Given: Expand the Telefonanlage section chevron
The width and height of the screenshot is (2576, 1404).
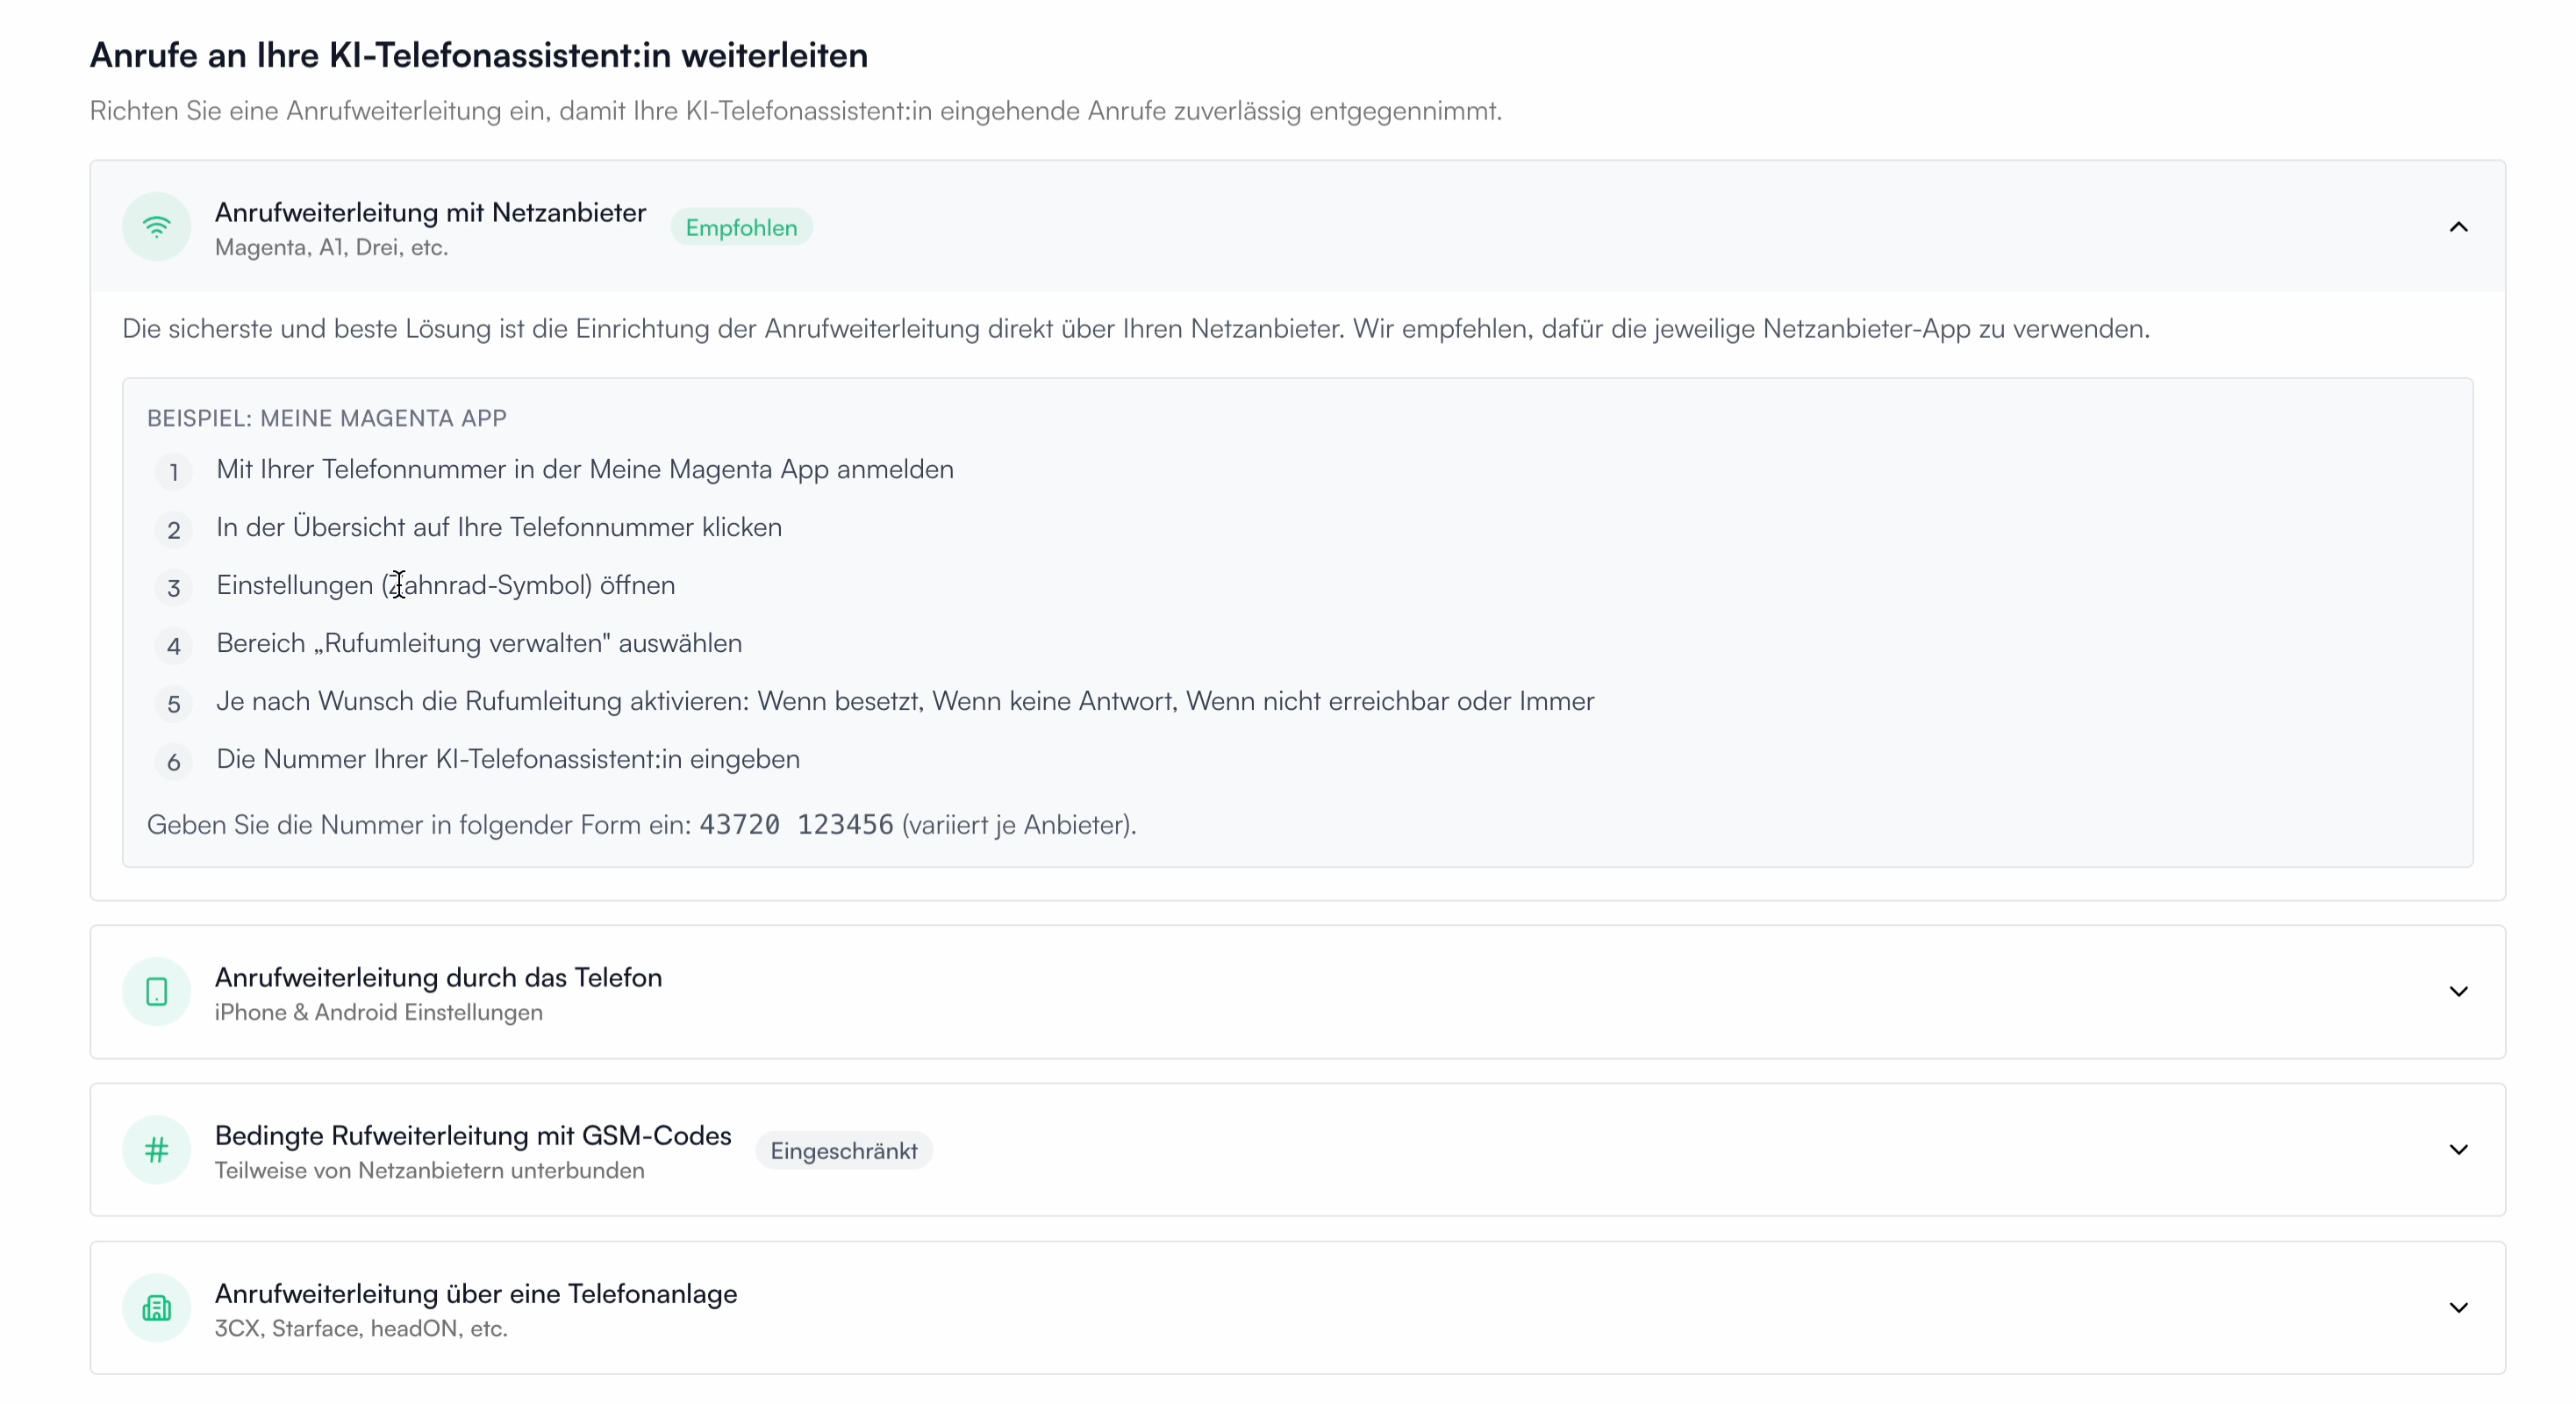Looking at the screenshot, I should pyautogui.click(x=2458, y=1308).
